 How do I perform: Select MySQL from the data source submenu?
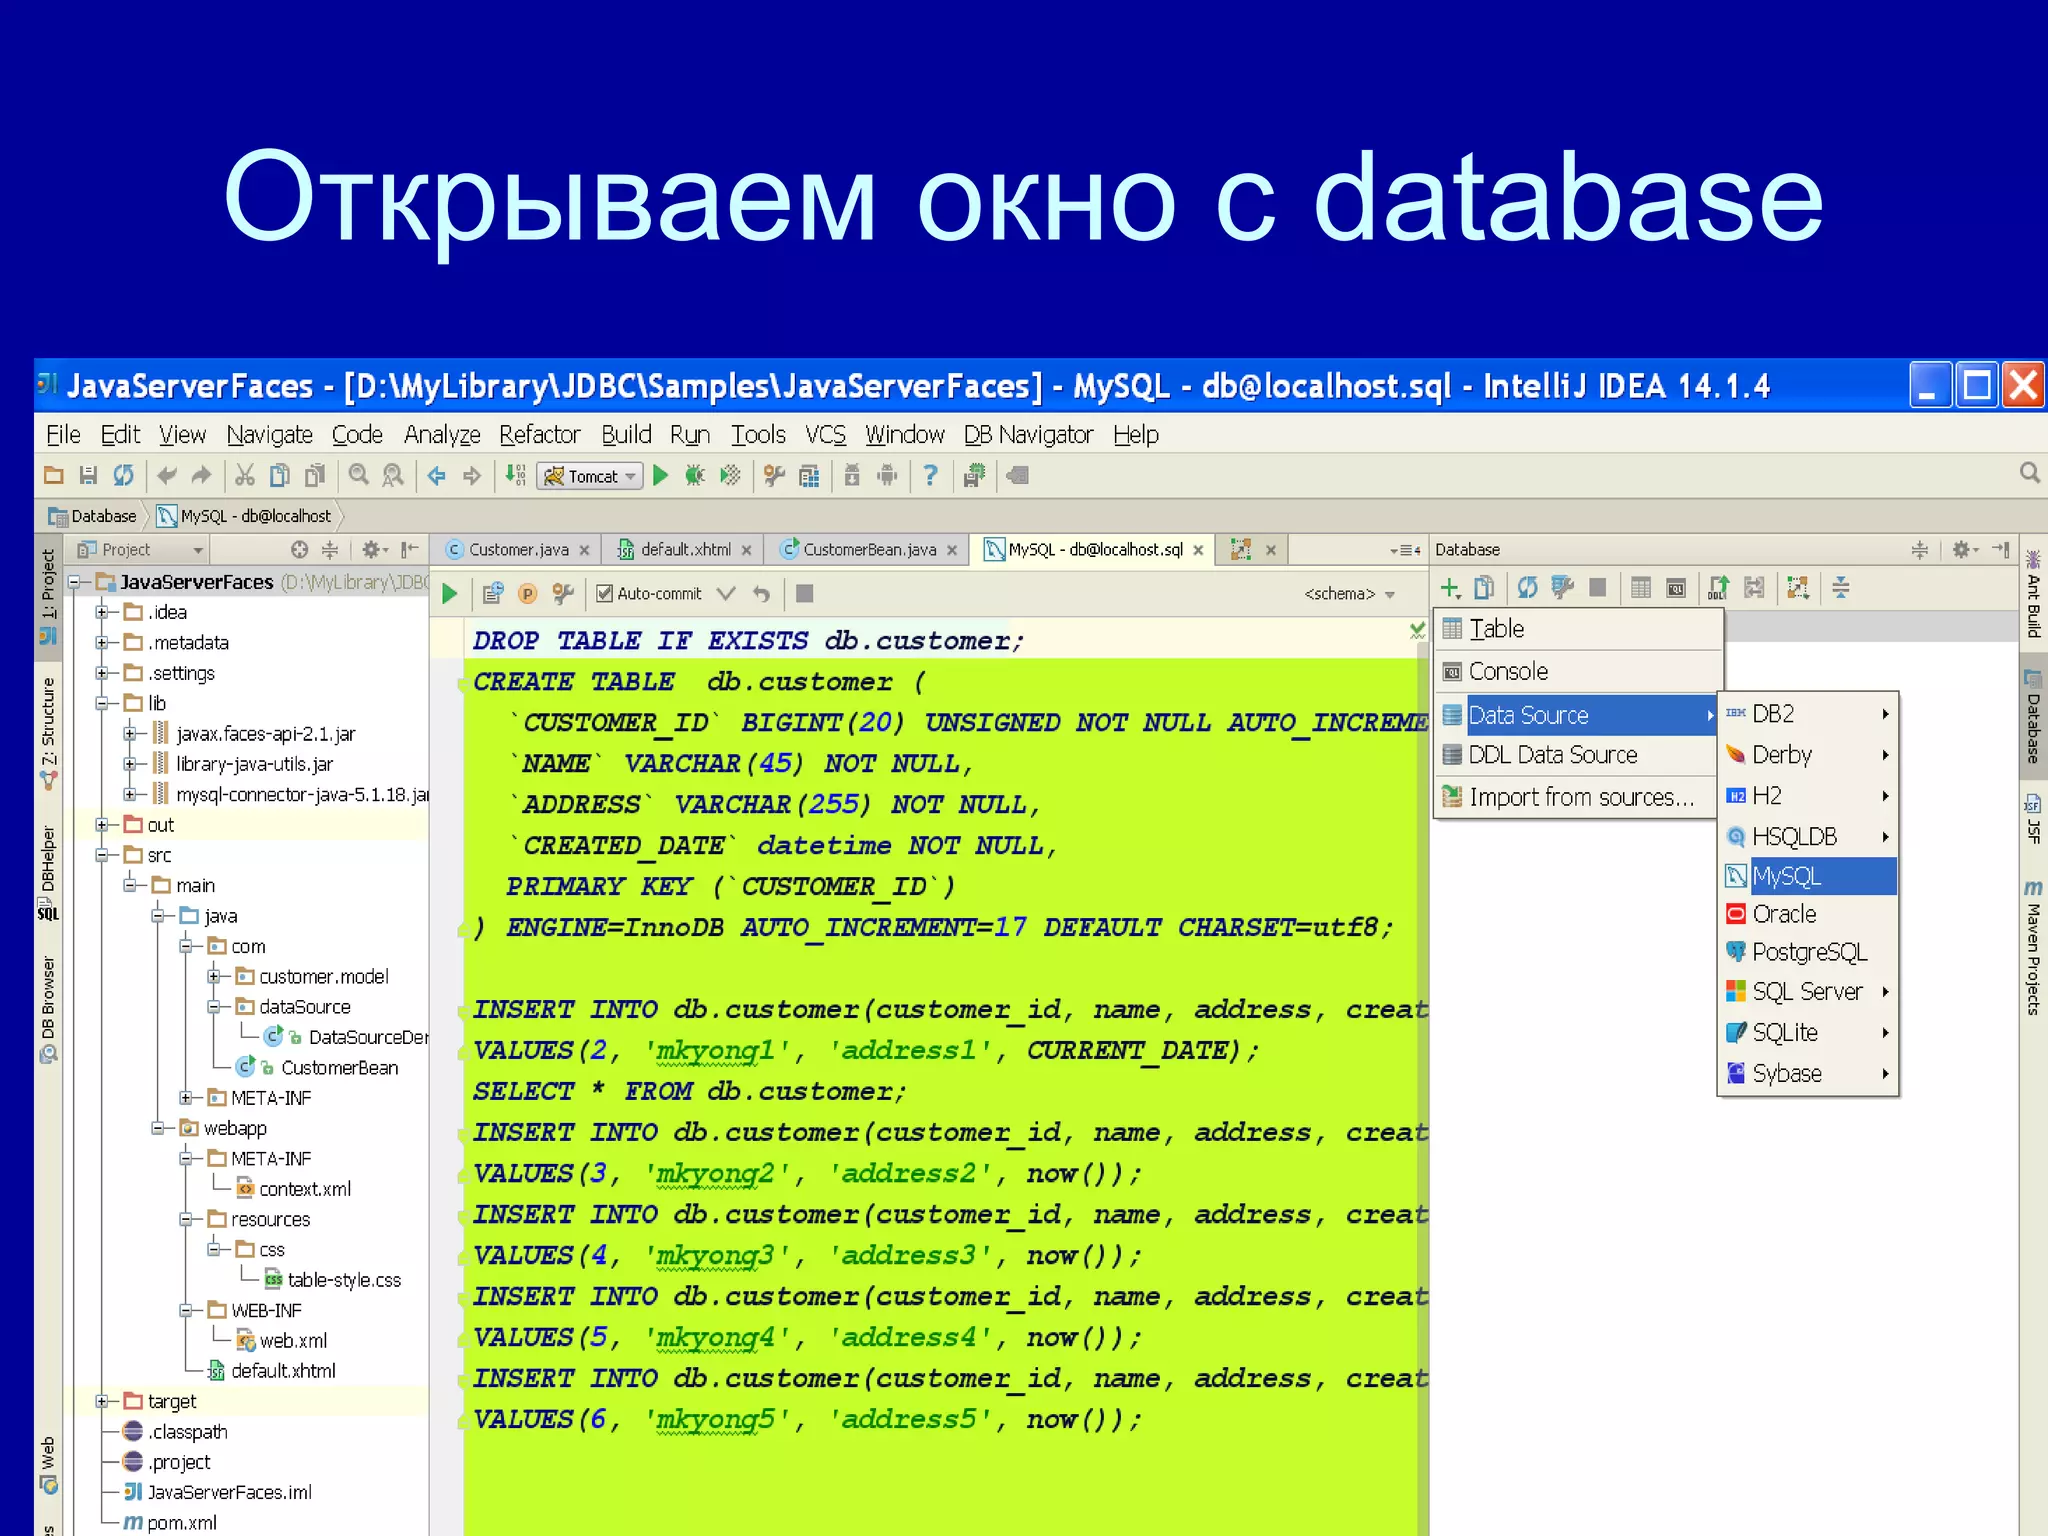click(x=1808, y=876)
